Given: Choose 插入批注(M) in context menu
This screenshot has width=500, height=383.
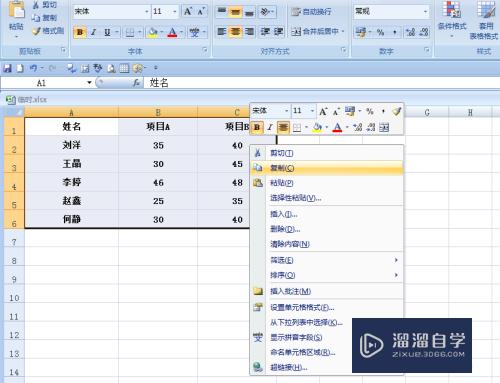Looking at the screenshot, I should point(327,291).
